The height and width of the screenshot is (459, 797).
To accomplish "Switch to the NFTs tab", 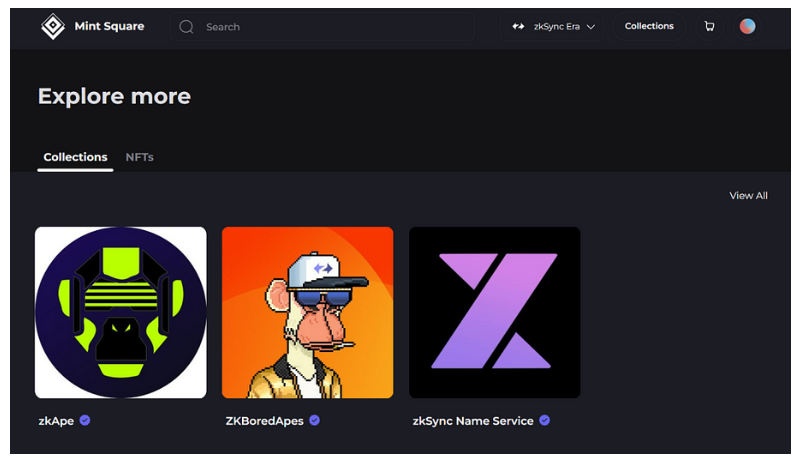I will 139,157.
